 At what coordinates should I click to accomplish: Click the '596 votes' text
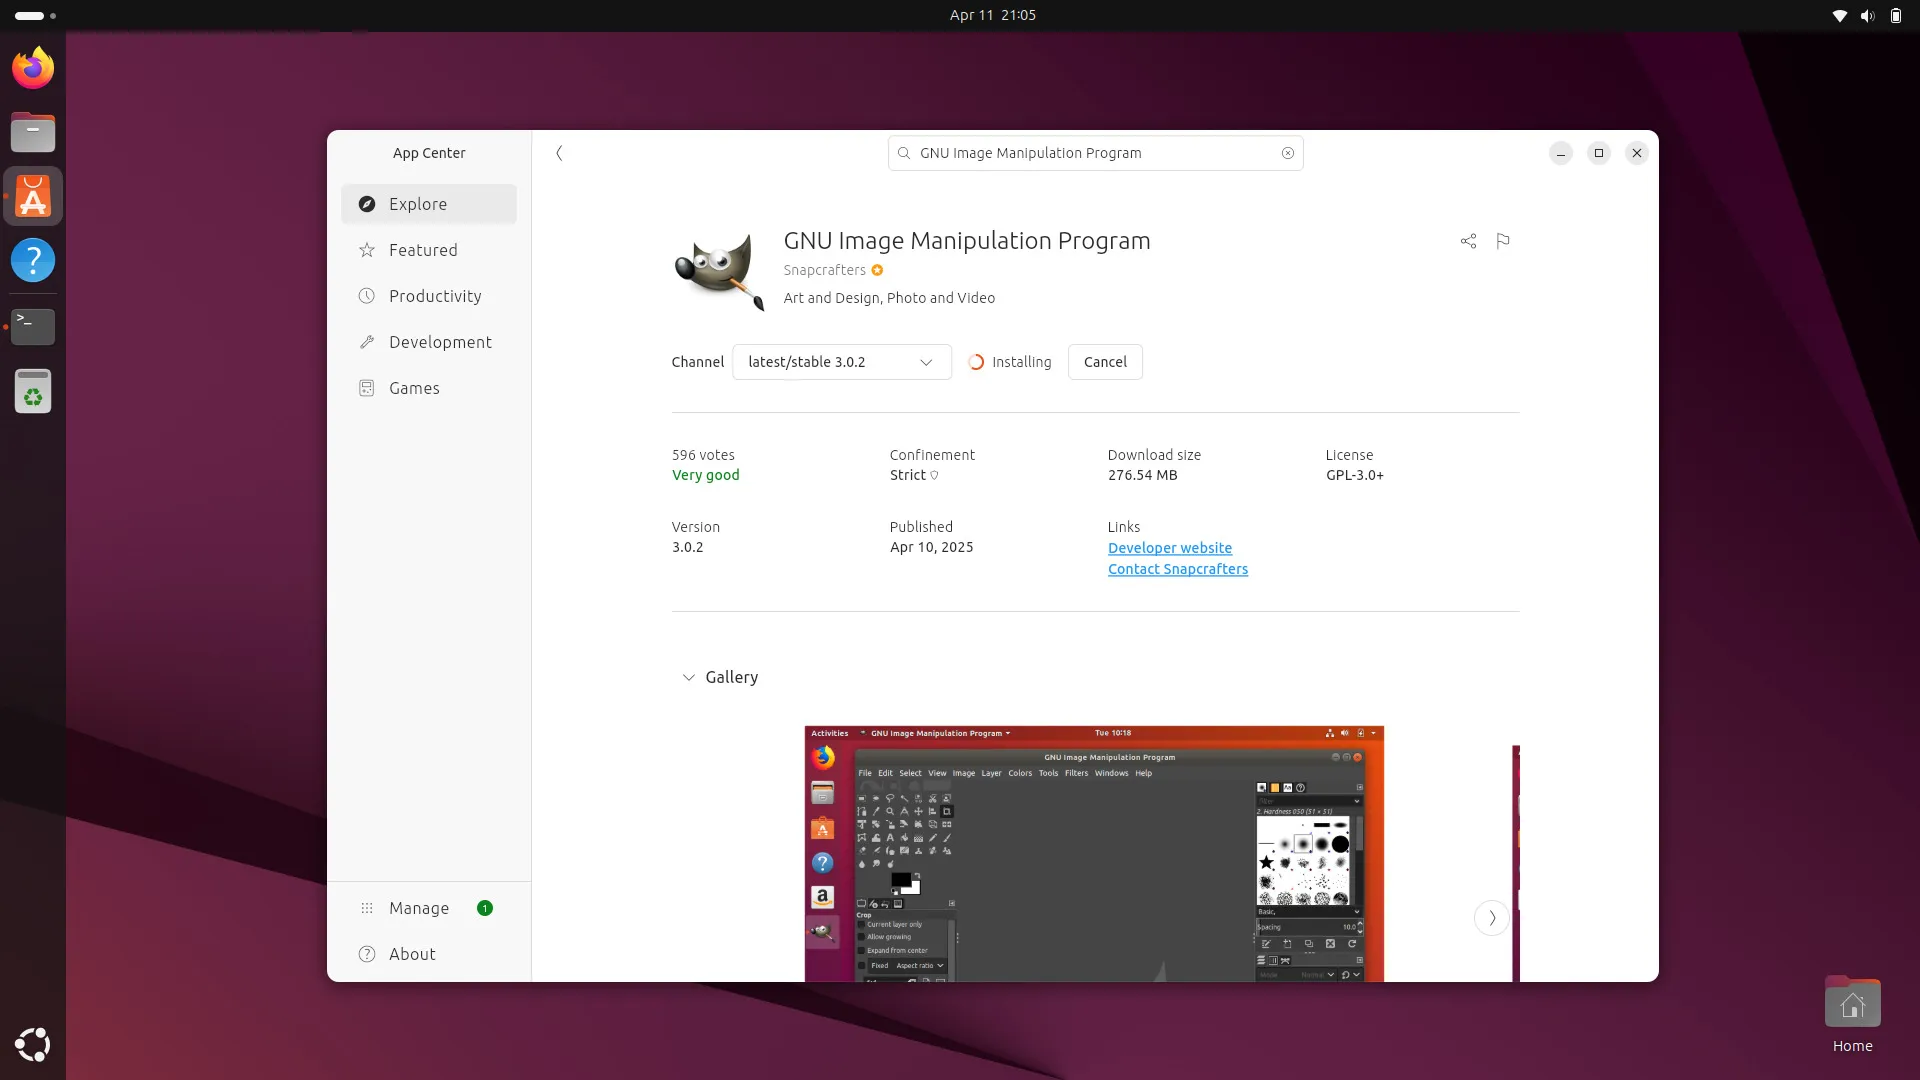click(703, 455)
